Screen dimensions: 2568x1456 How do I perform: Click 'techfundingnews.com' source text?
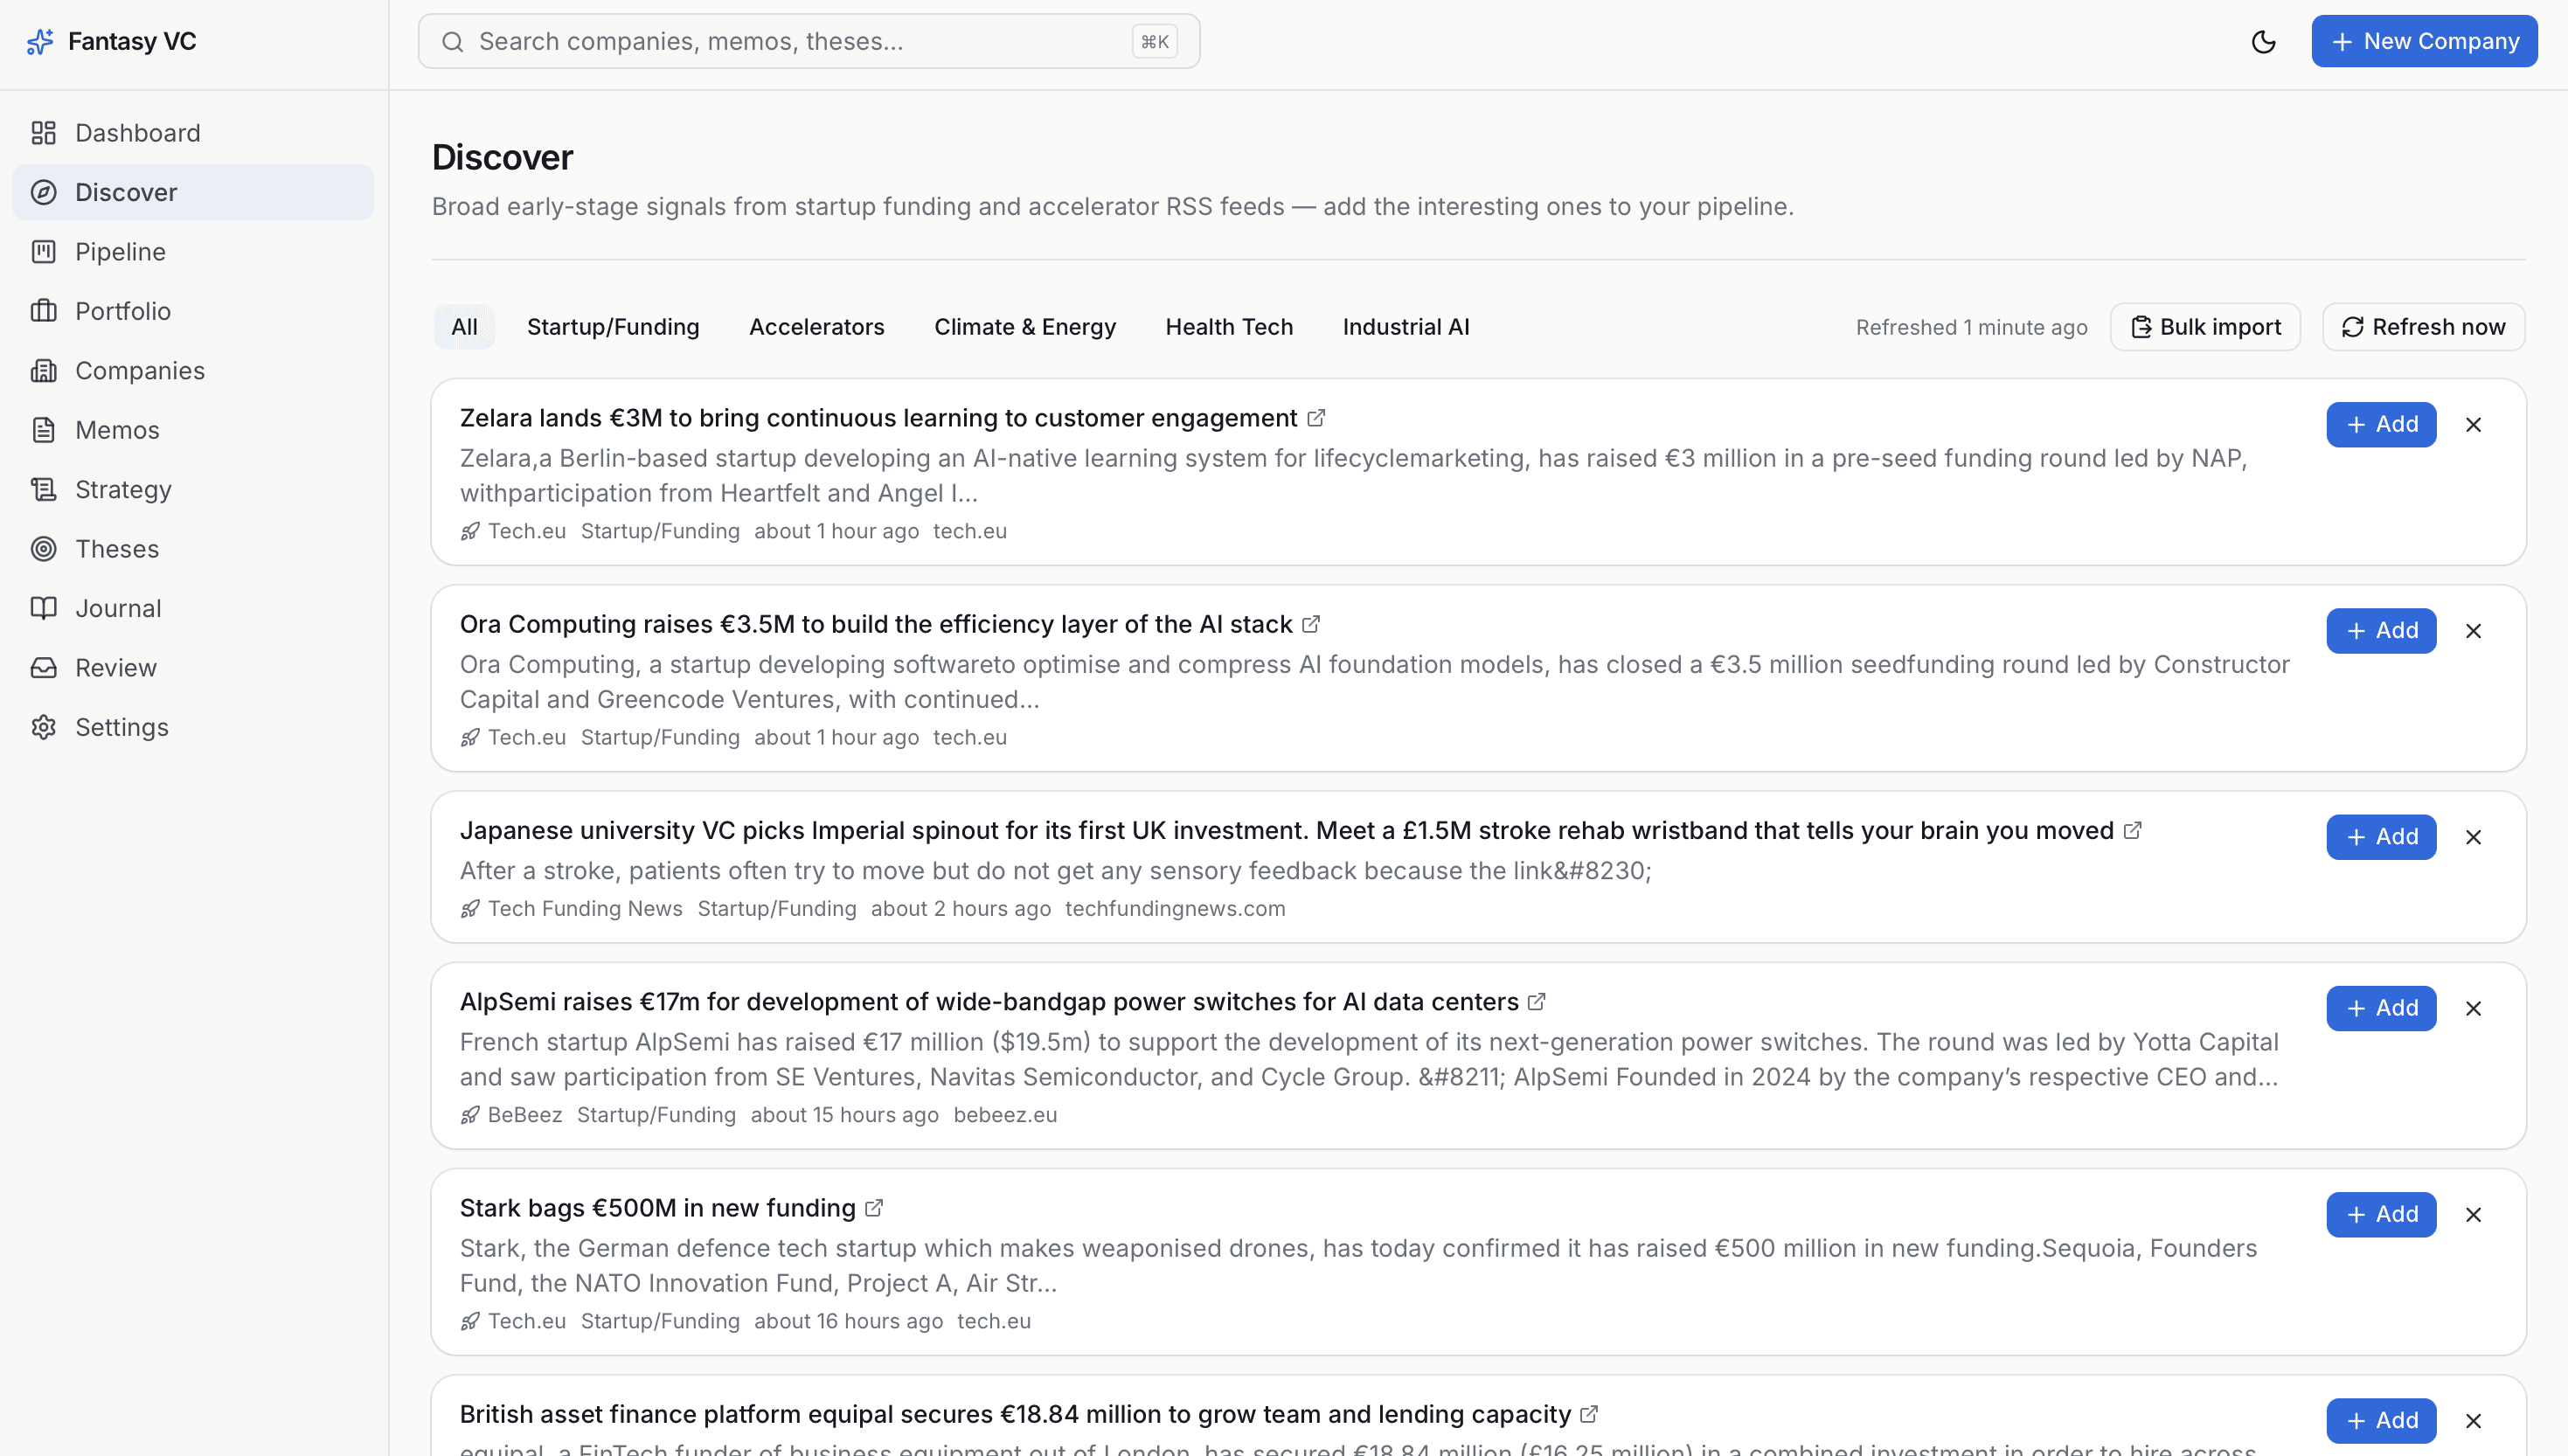pos(1175,909)
